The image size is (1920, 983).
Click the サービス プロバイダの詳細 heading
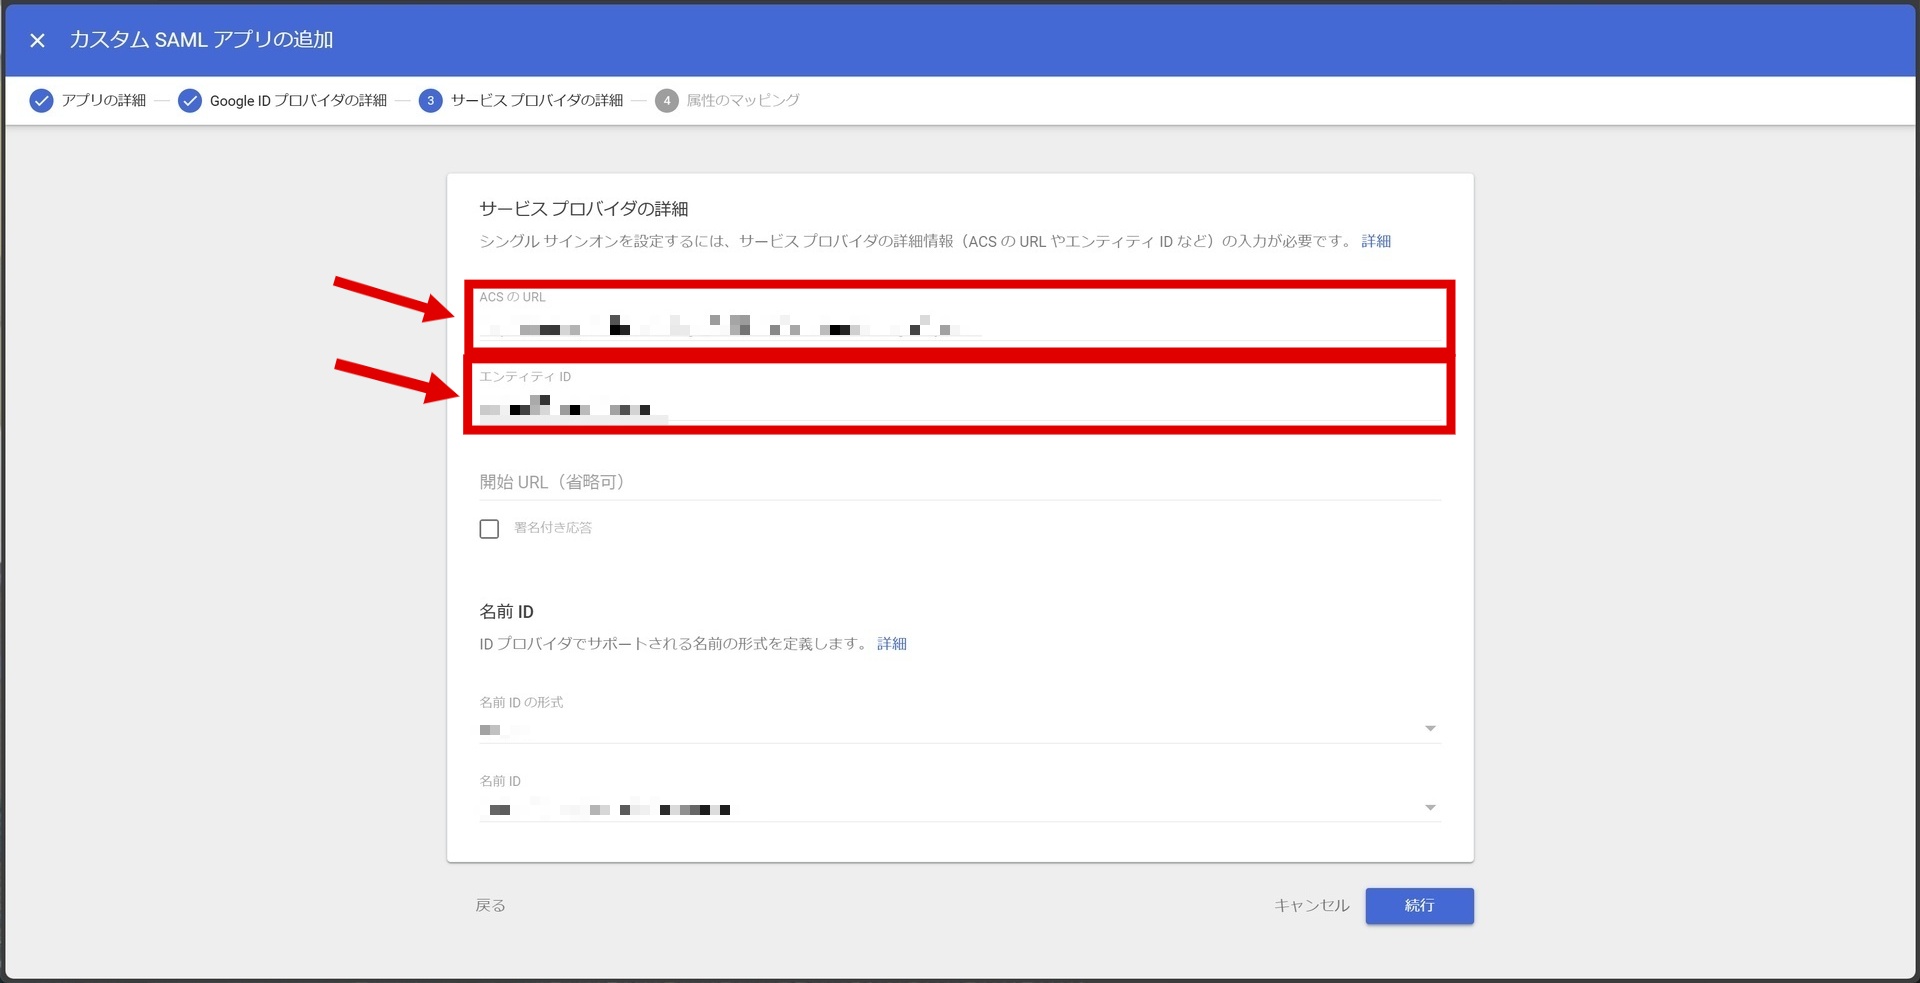[x=584, y=208]
